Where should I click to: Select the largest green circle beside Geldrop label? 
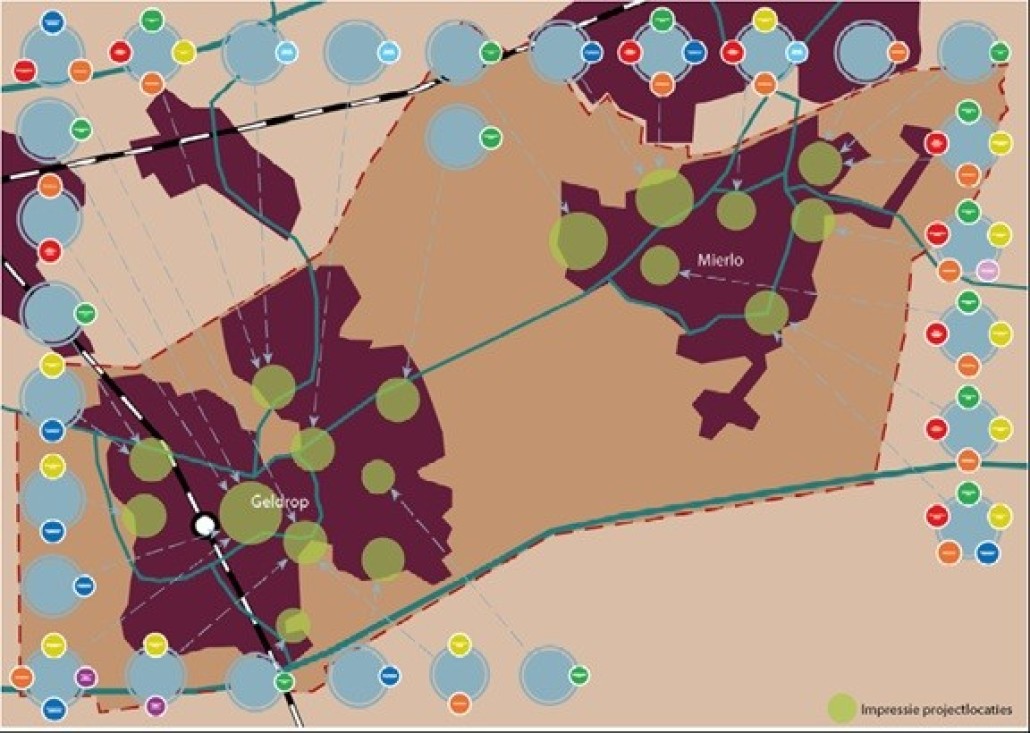[x=249, y=513]
